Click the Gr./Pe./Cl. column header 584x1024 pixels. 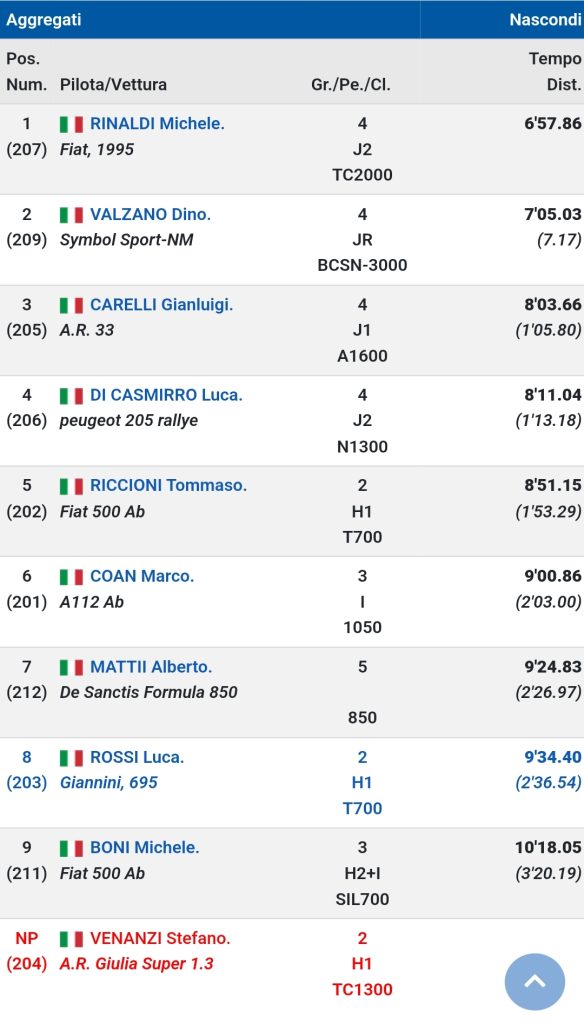[x=351, y=84]
